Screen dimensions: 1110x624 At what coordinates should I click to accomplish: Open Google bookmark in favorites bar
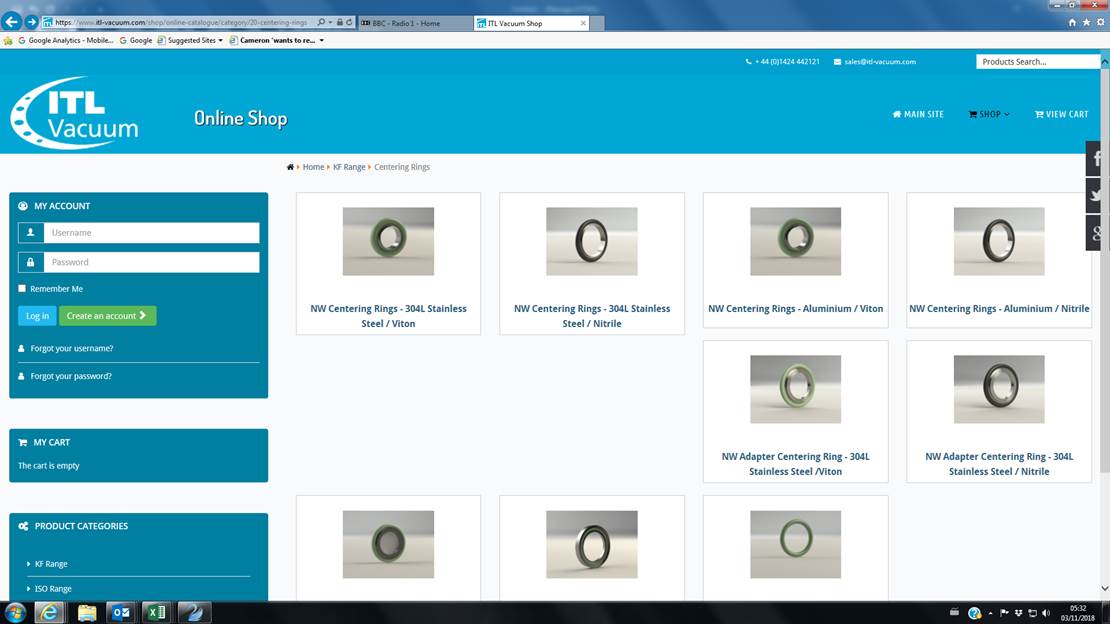coord(136,40)
